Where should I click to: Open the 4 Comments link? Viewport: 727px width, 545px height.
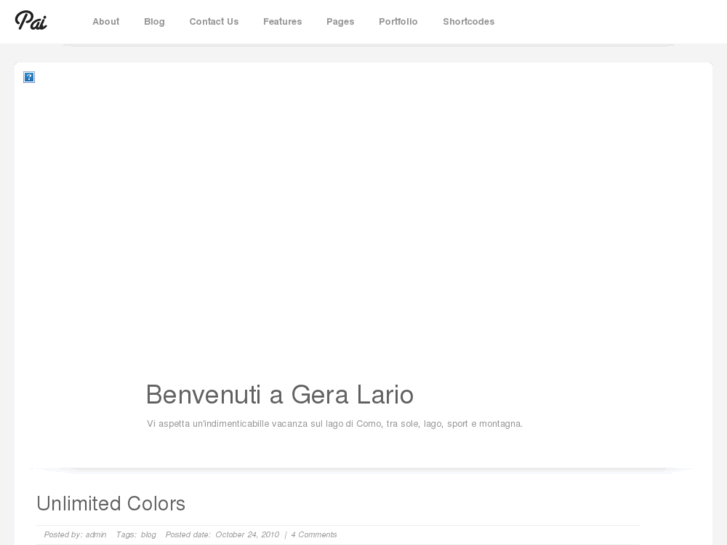(314, 534)
